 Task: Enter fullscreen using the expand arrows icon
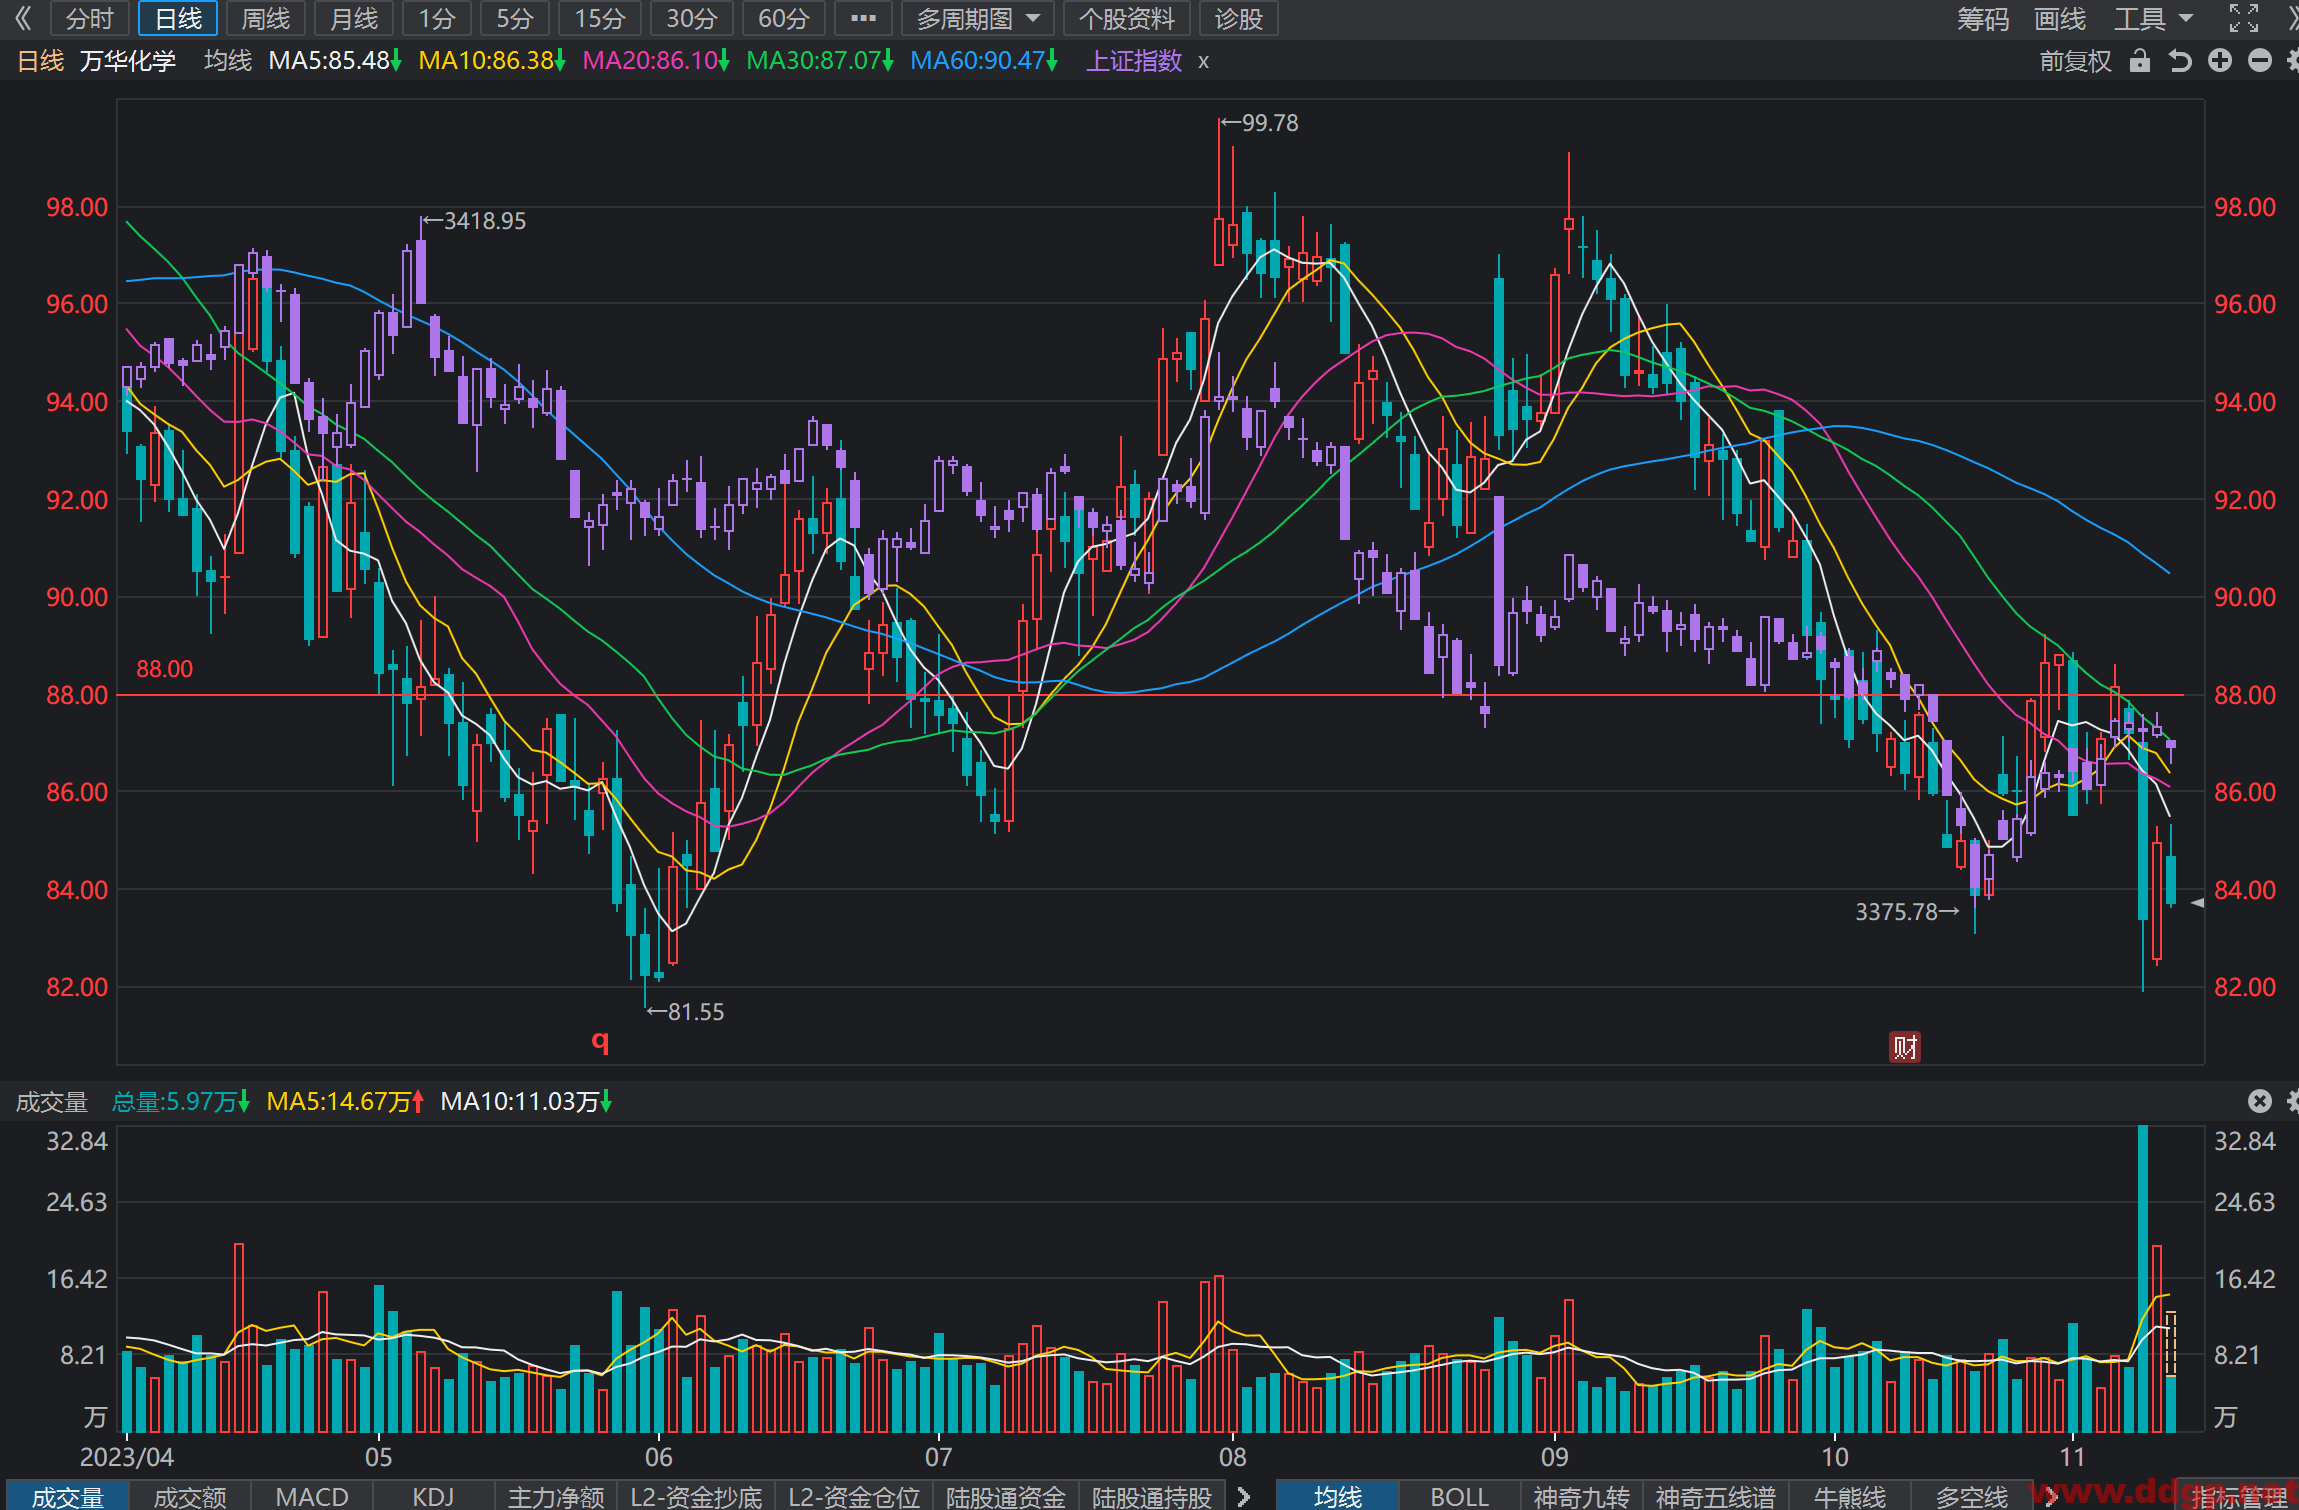click(2244, 18)
